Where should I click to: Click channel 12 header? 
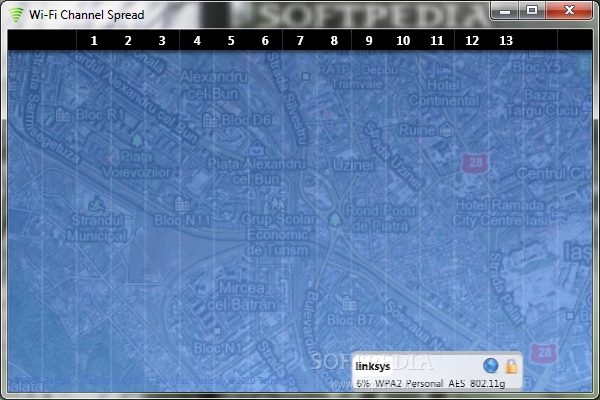click(472, 41)
